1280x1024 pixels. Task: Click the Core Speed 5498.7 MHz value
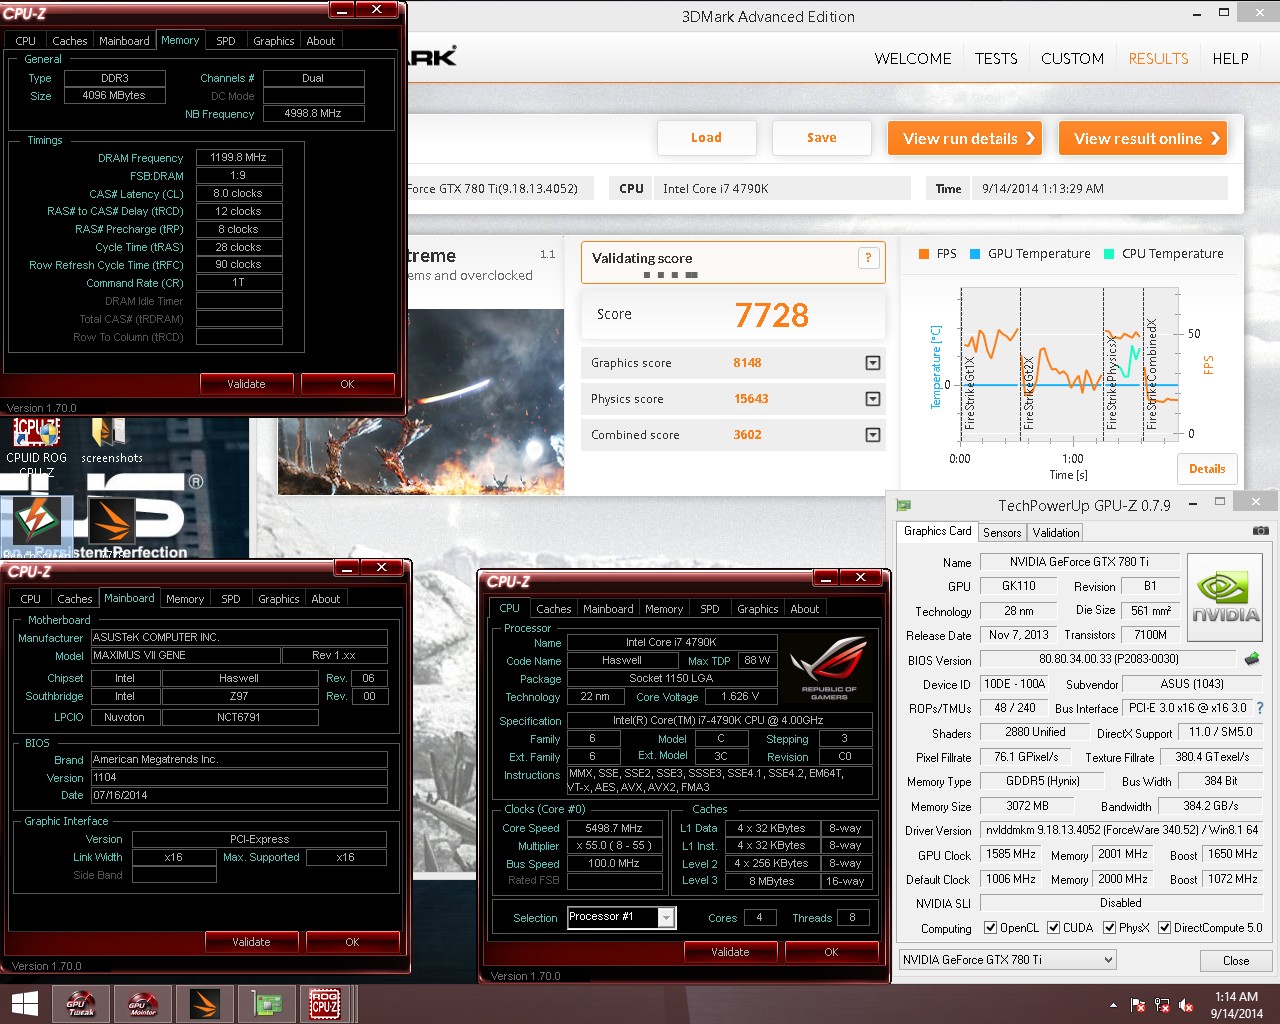tap(615, 828)
